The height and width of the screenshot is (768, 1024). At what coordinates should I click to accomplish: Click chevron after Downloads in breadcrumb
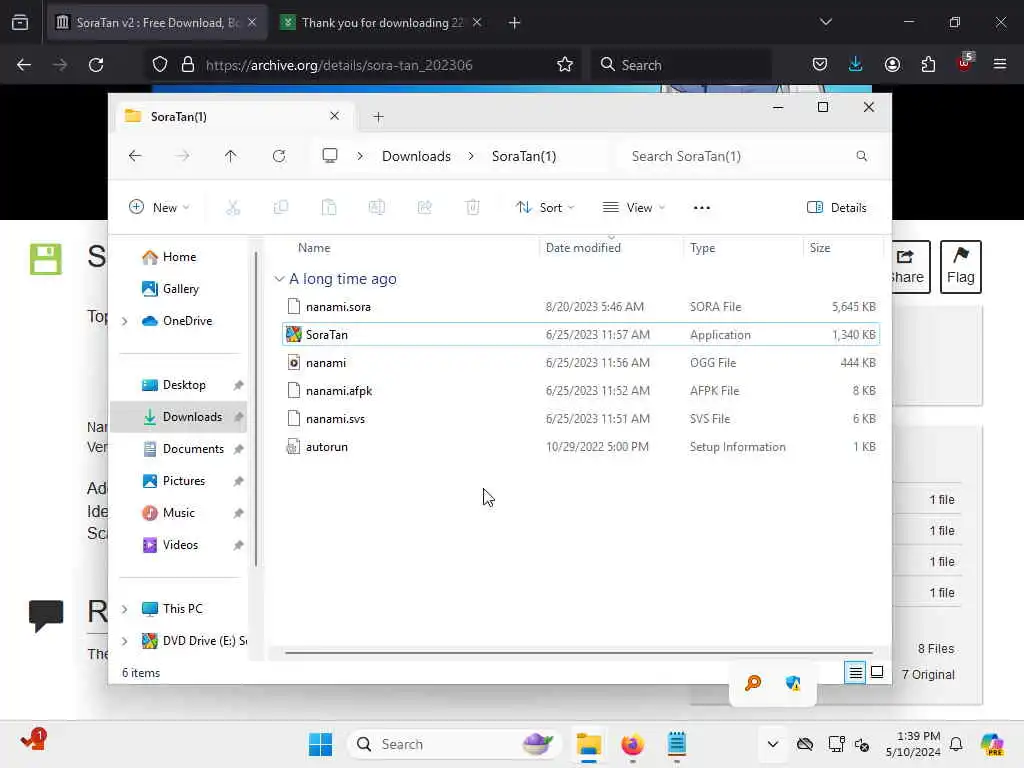point(471,156)
